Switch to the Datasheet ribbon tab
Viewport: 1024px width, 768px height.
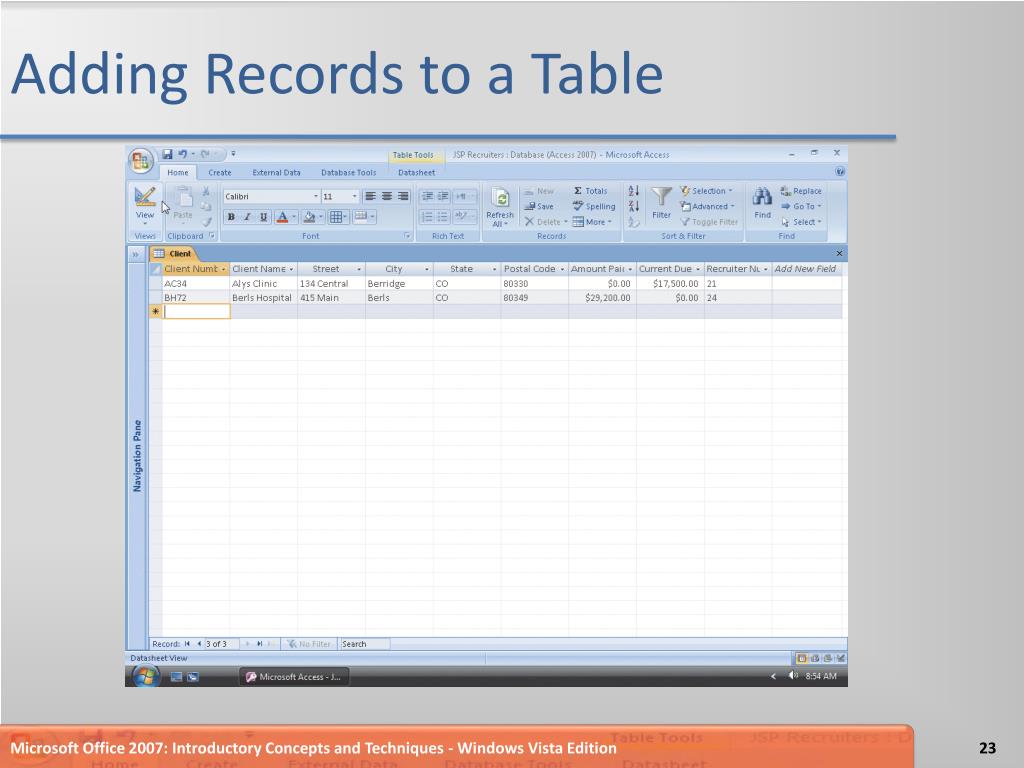point(417,172)
